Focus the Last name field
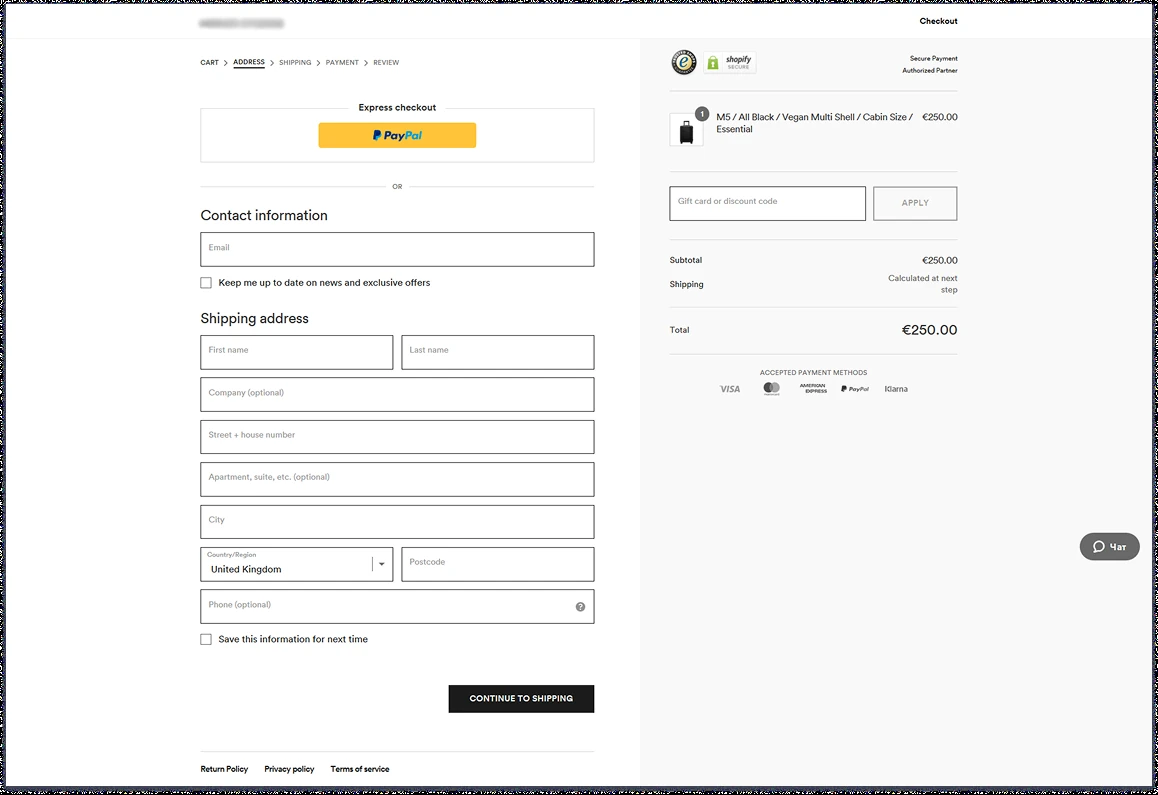The image size is (1158, 795). click(x=498, y=352)
